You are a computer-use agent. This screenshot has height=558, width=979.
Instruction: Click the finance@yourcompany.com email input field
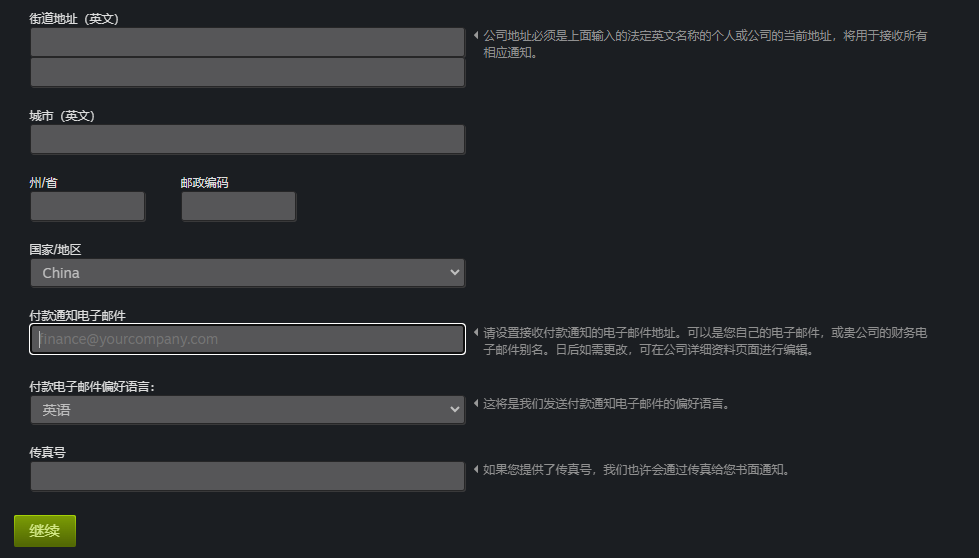(247, 339)
